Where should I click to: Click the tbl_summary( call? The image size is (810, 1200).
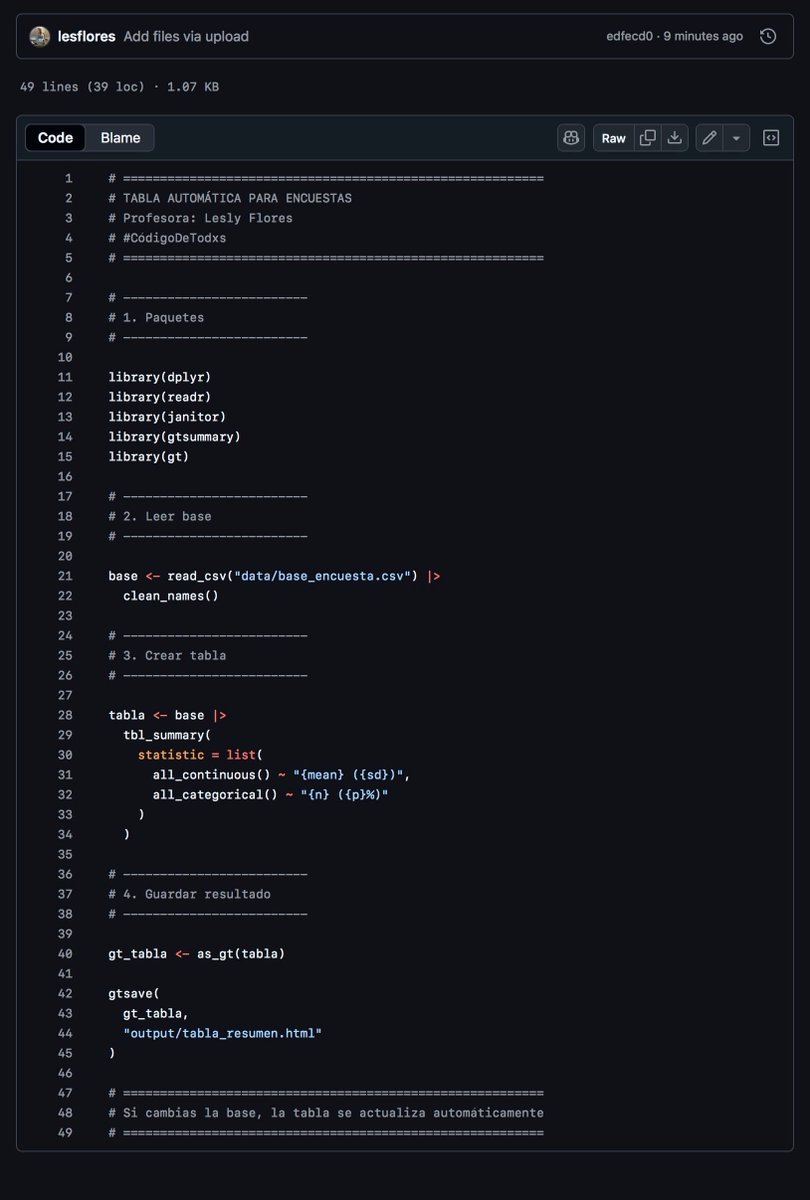coord(167,735)
